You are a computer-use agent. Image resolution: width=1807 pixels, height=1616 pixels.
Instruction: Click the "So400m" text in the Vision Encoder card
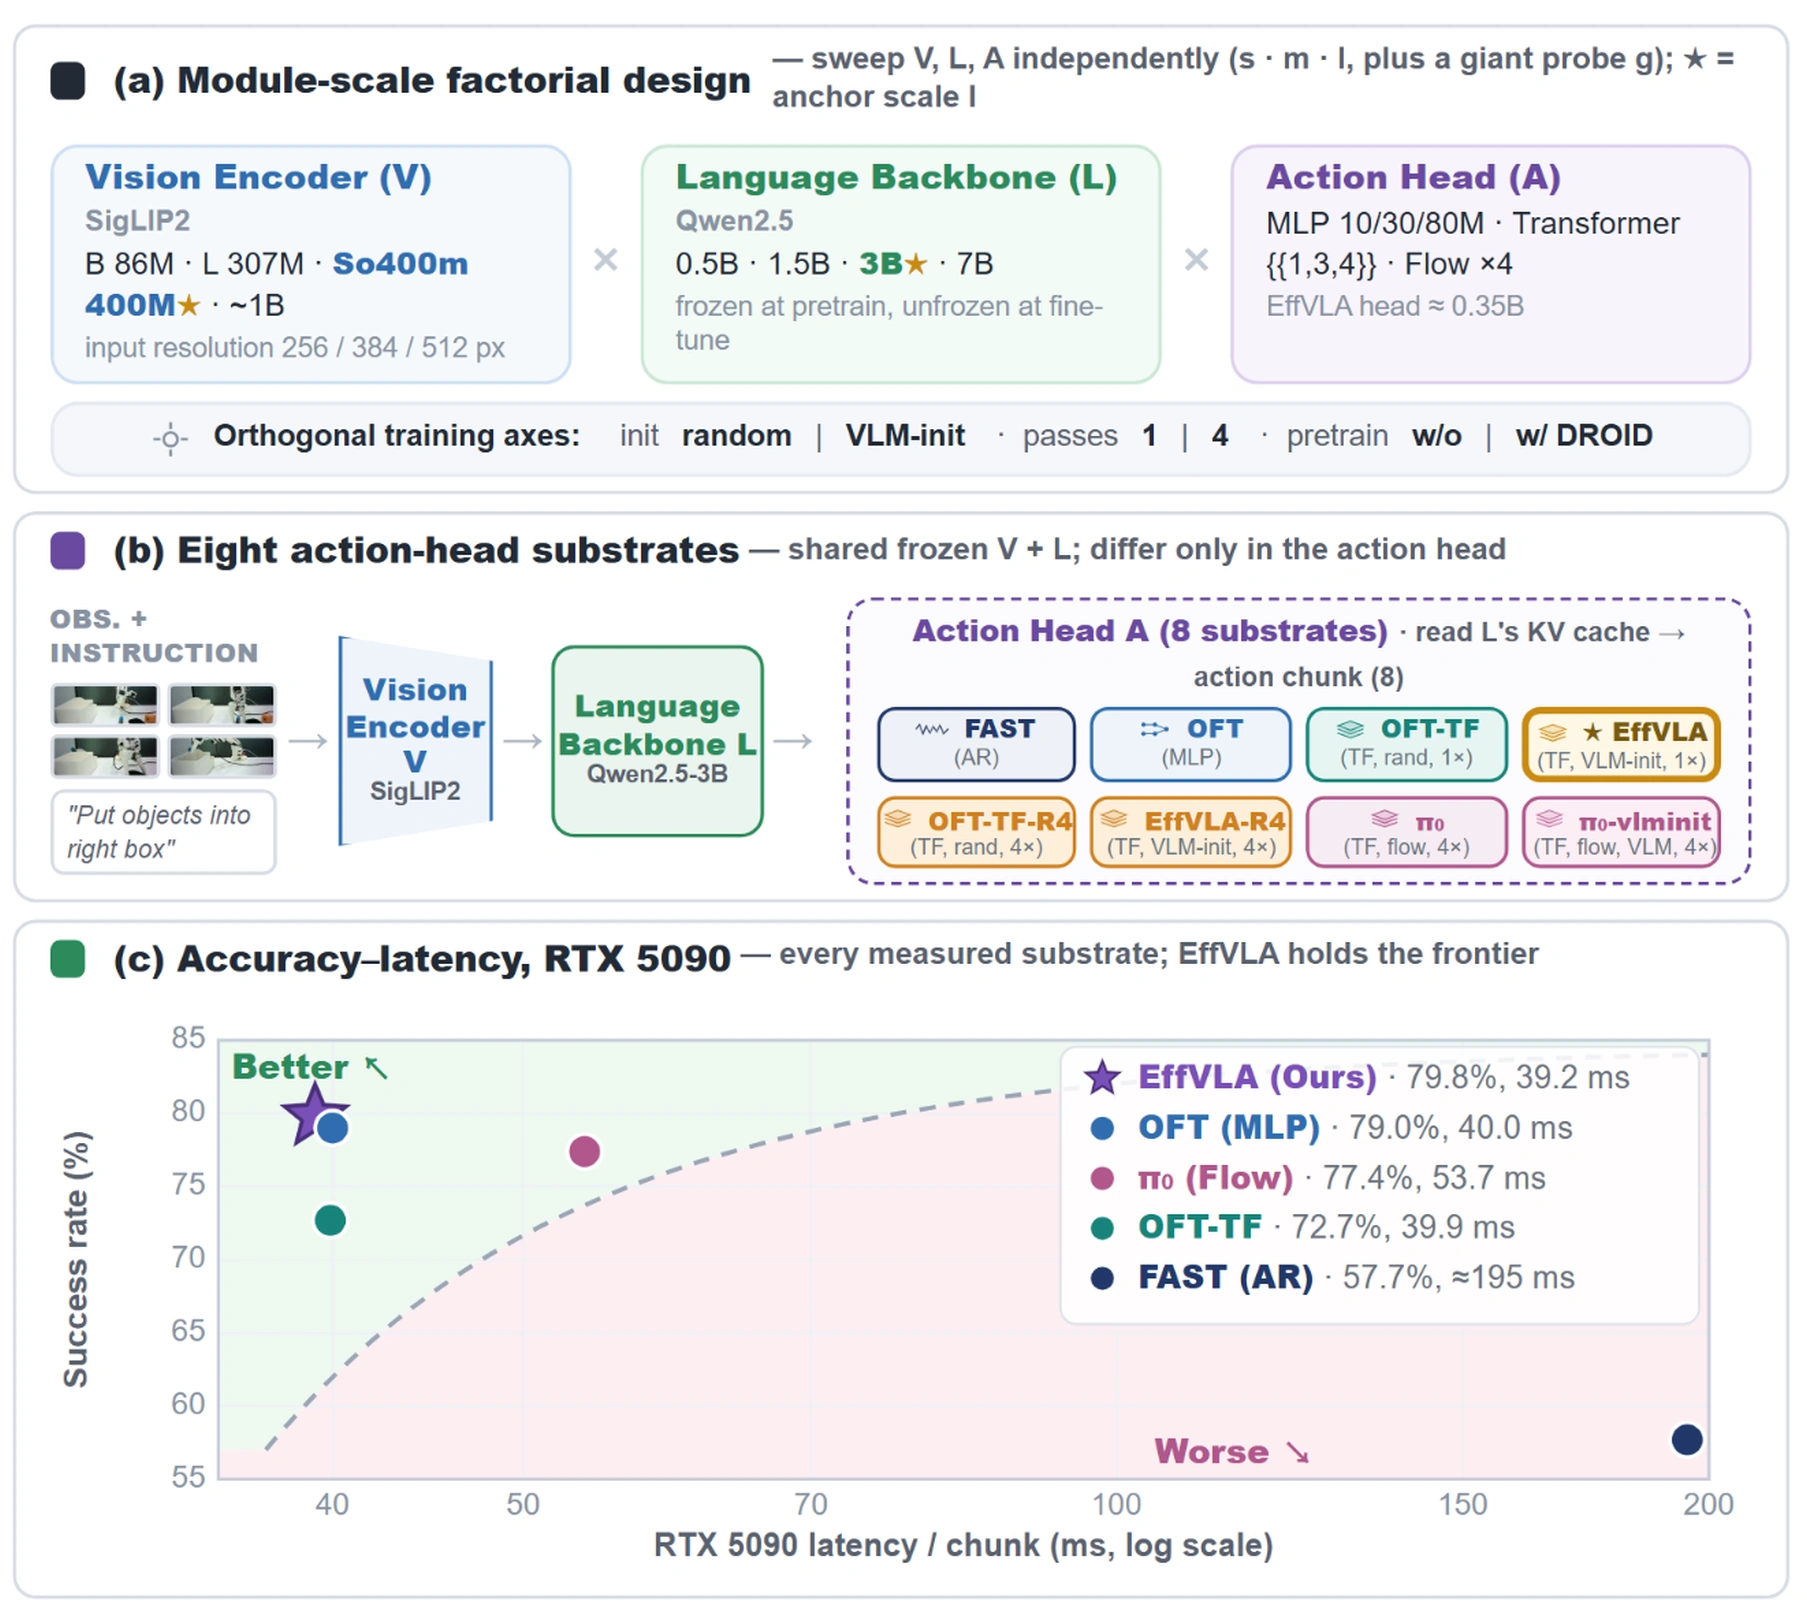coord(400,264)
